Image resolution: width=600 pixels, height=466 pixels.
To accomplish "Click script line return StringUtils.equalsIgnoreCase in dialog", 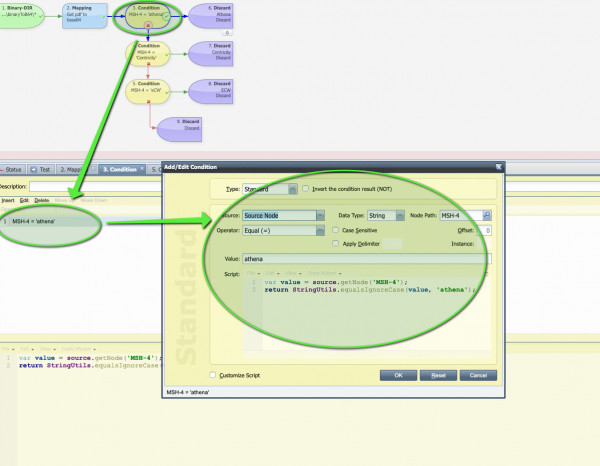I will click(369, 290).
